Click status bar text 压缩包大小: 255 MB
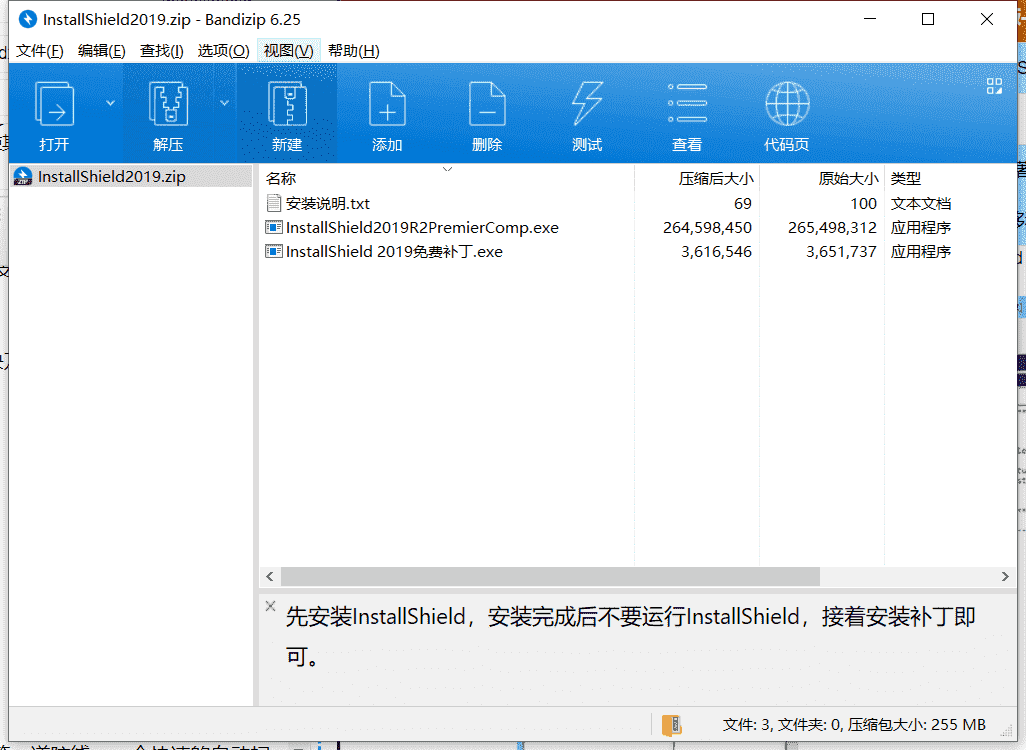This screenshot has height=750, width=1026. tap(917, 725)
